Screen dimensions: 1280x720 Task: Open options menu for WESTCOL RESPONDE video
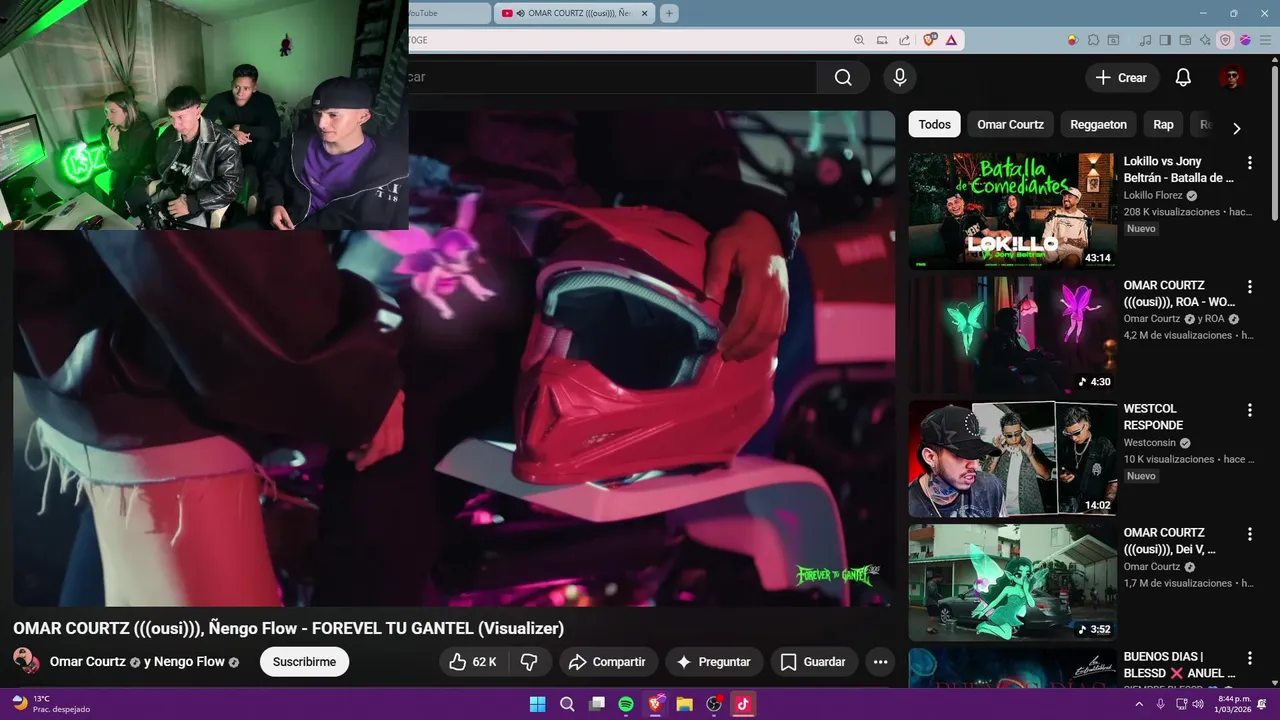[1249, 410]
